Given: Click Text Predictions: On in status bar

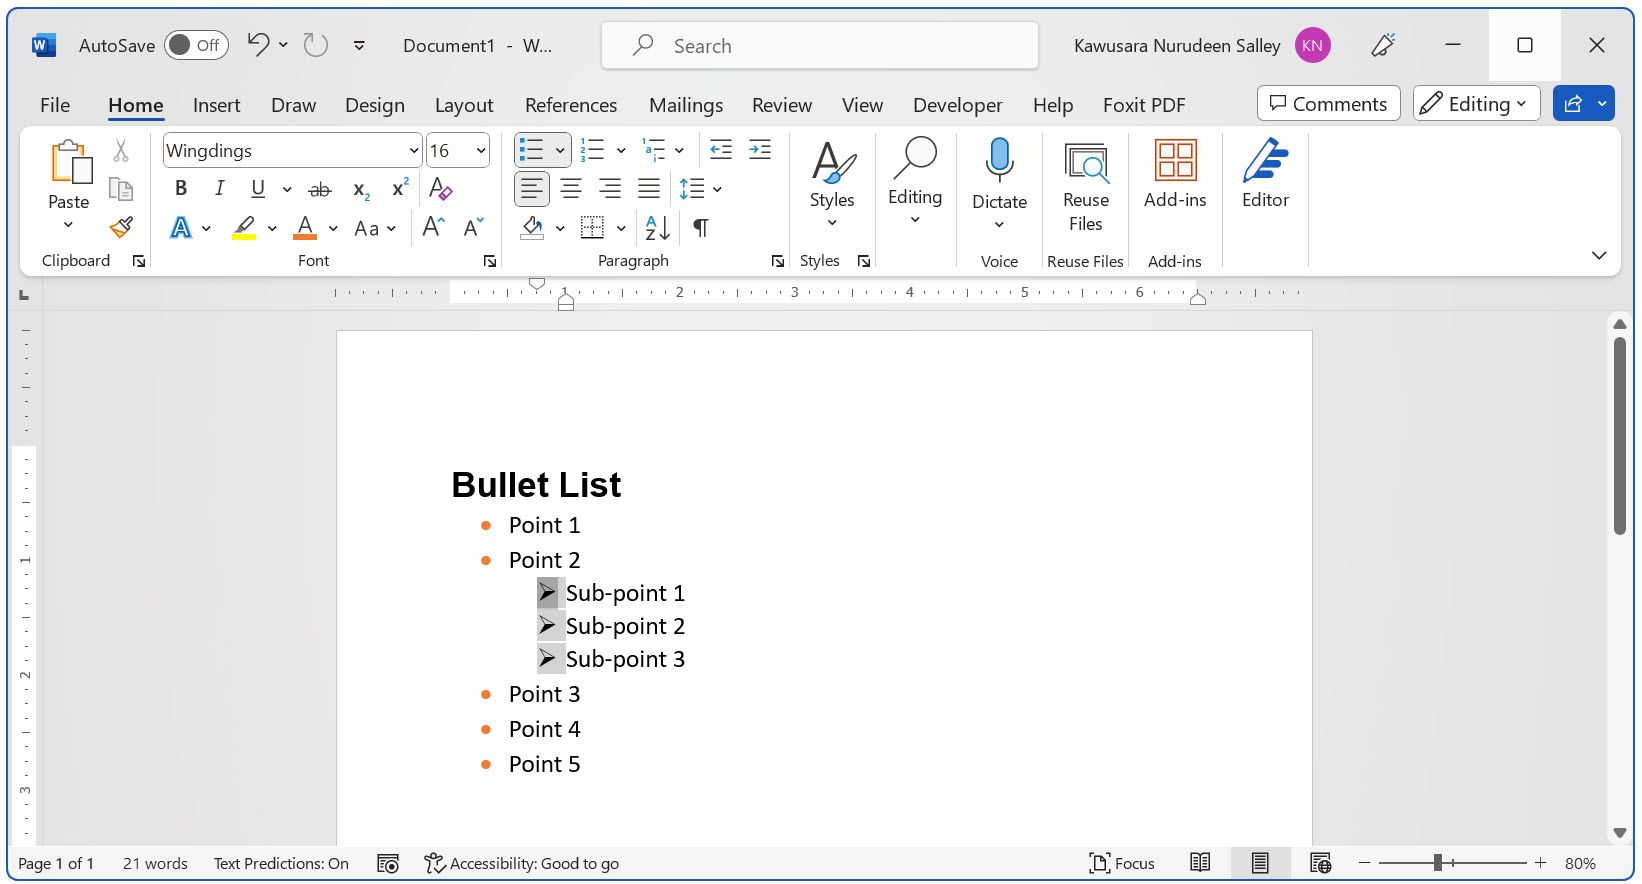Looking at the screenshot, I should [281, 863].
